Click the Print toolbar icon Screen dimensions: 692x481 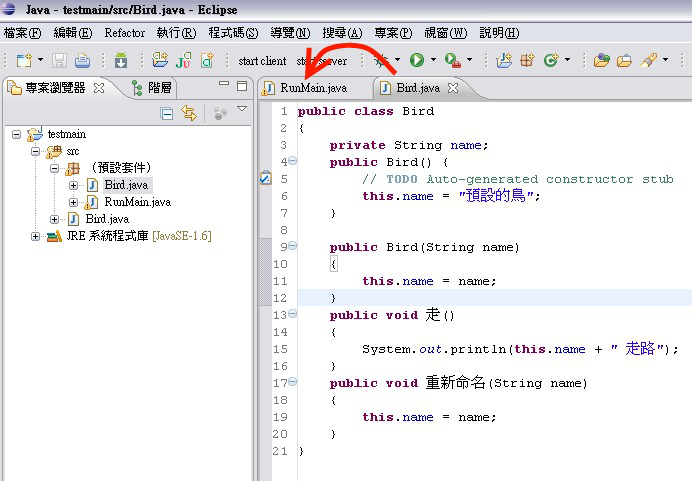tap(83, 61)
